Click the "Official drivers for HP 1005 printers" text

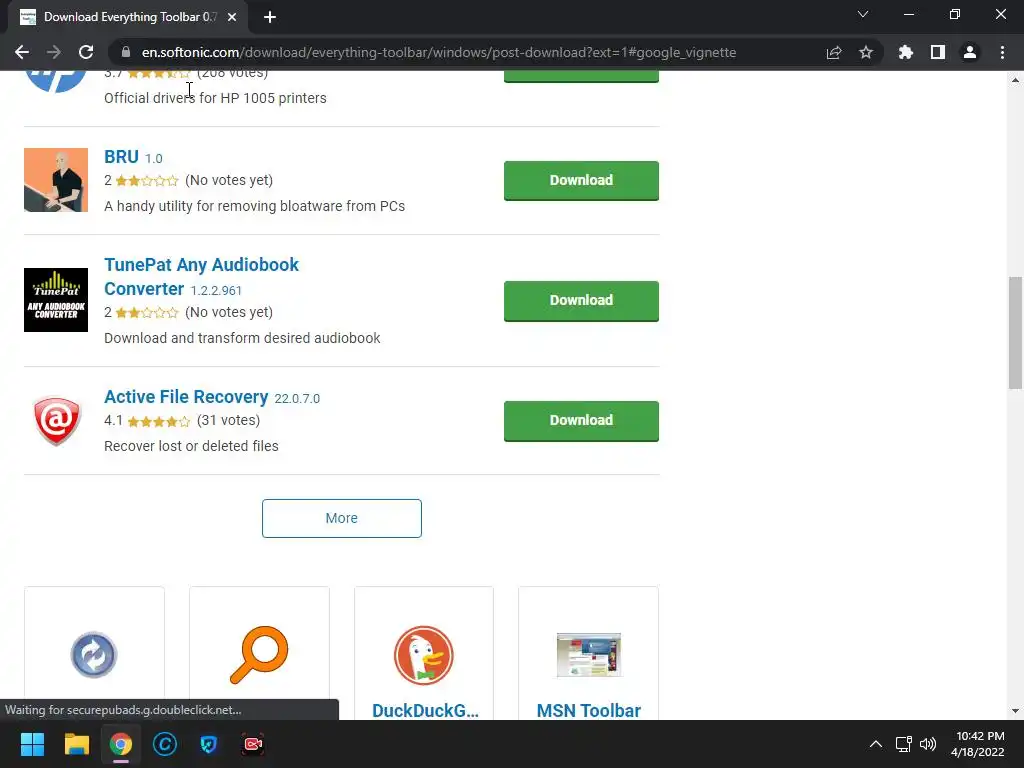(x=216, y=98)
